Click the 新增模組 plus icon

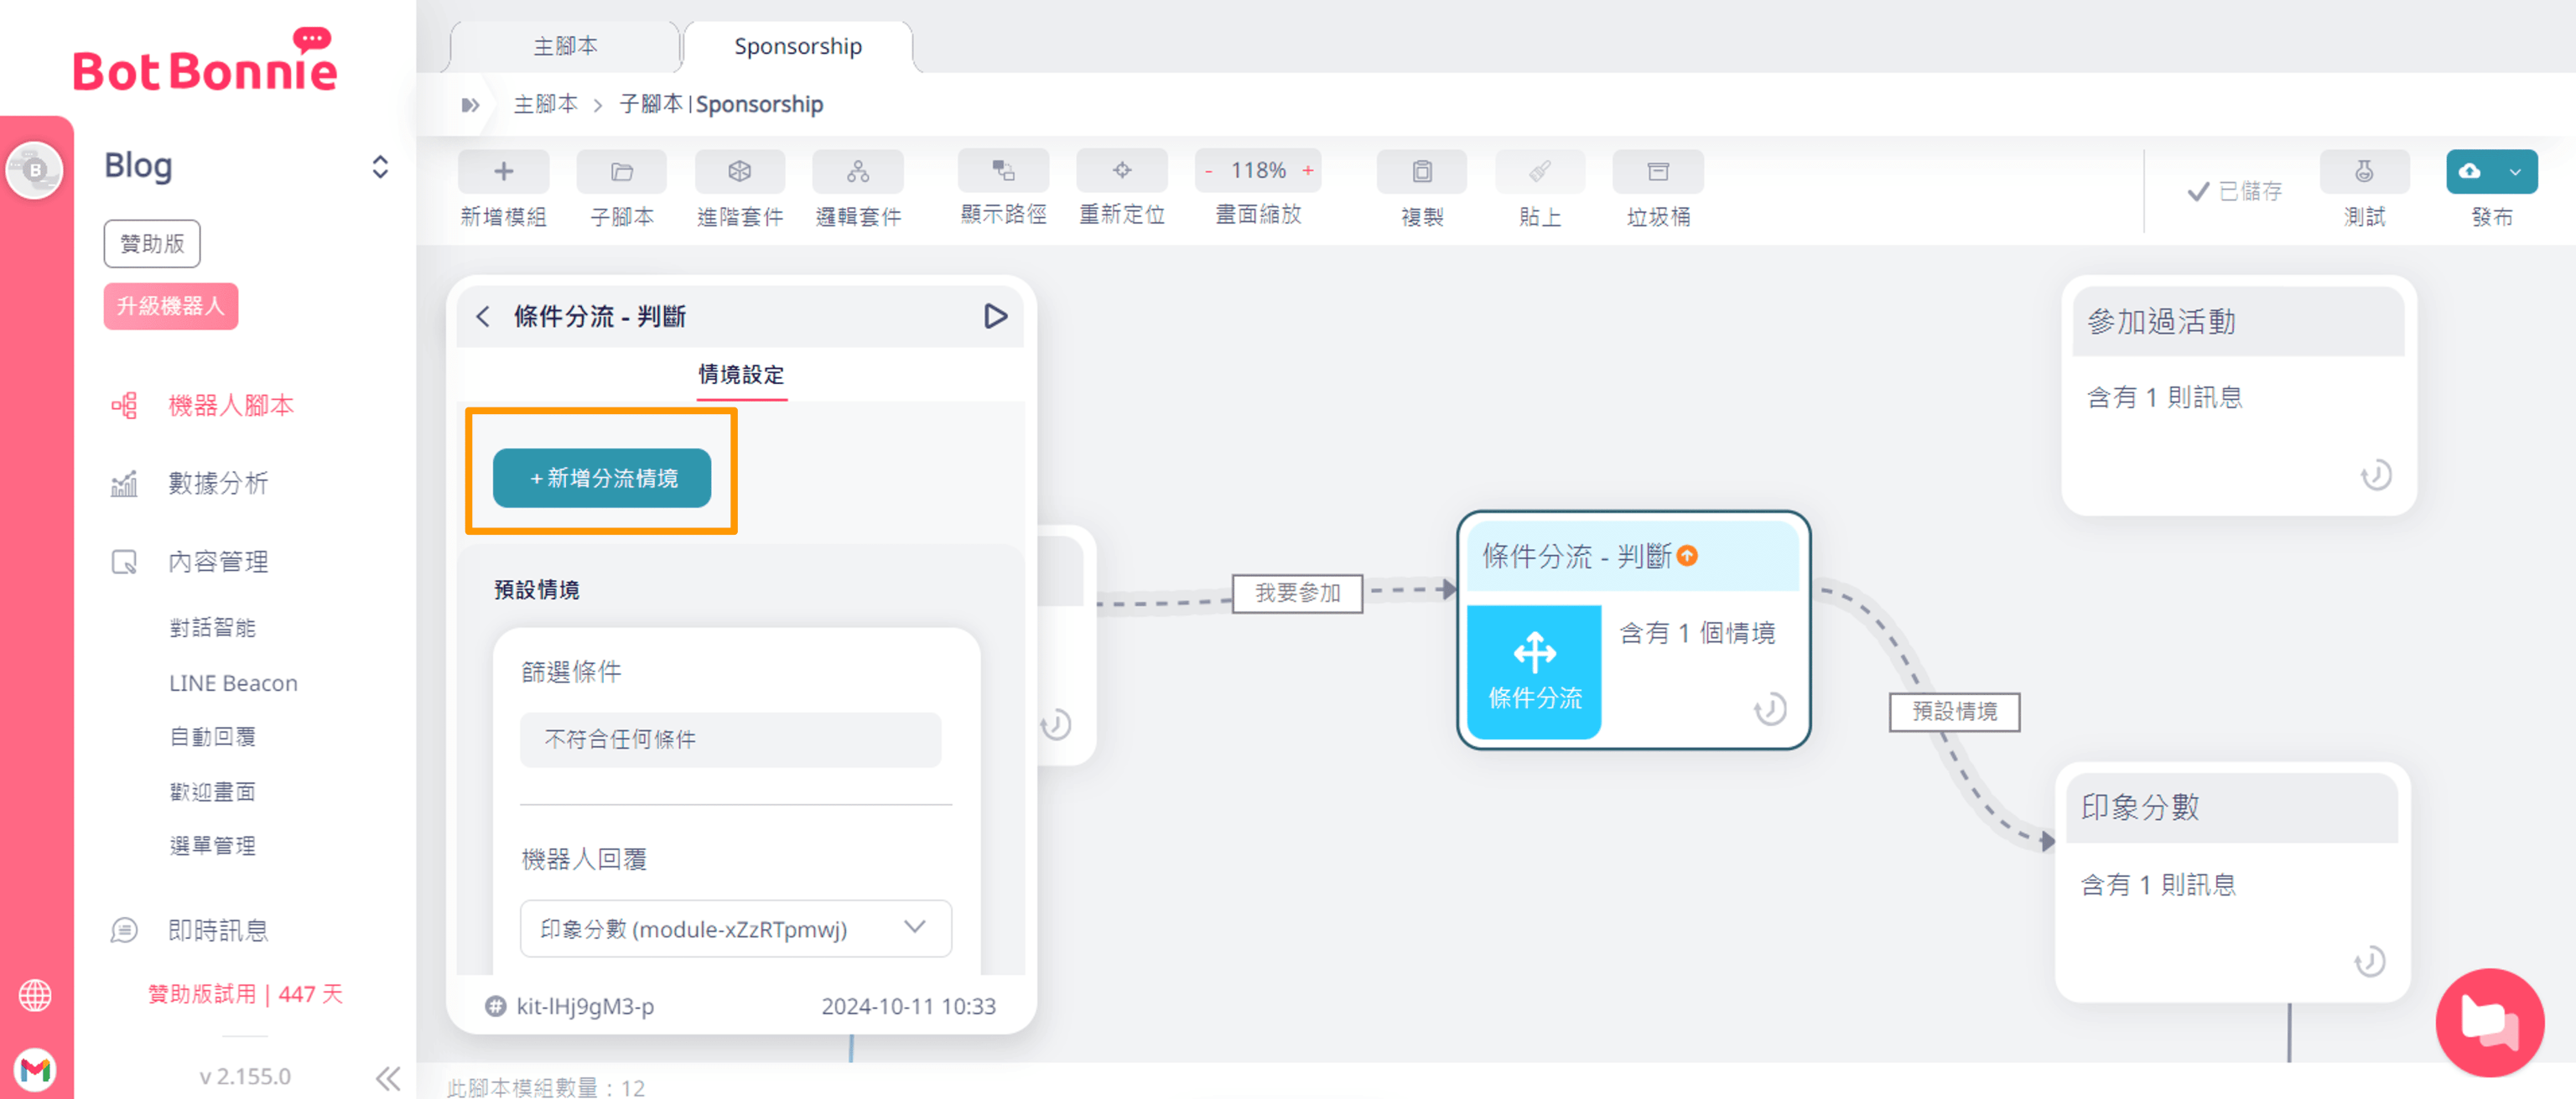[x=503, y=172]
